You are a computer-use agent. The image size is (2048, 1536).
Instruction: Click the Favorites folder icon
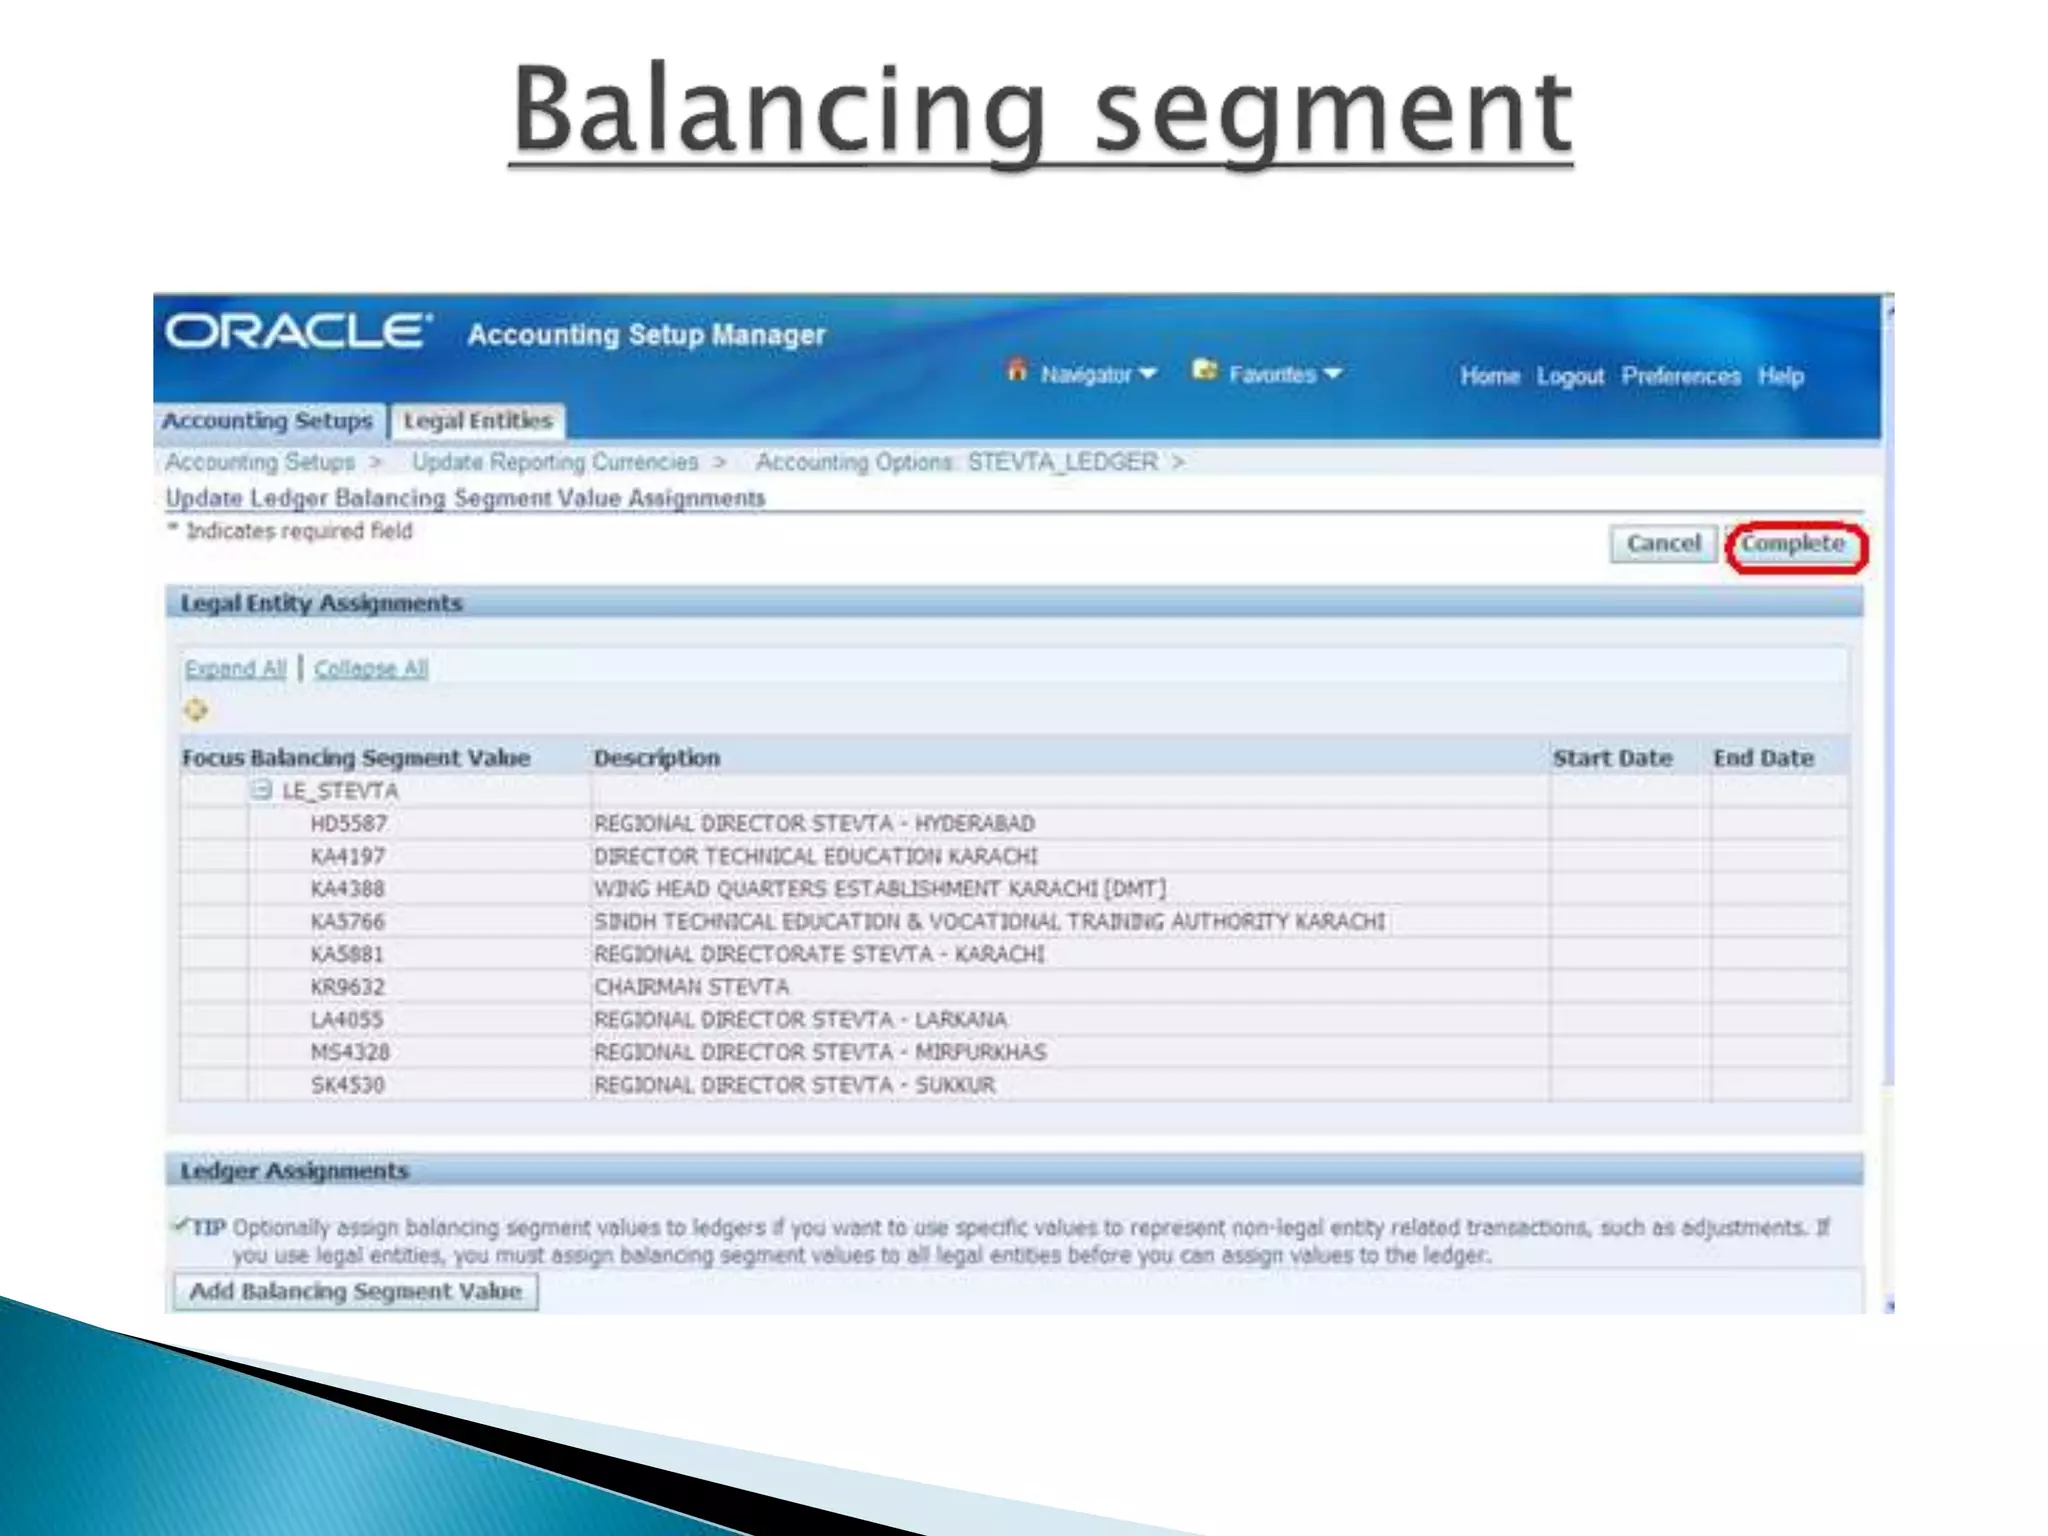point(1205,370)
